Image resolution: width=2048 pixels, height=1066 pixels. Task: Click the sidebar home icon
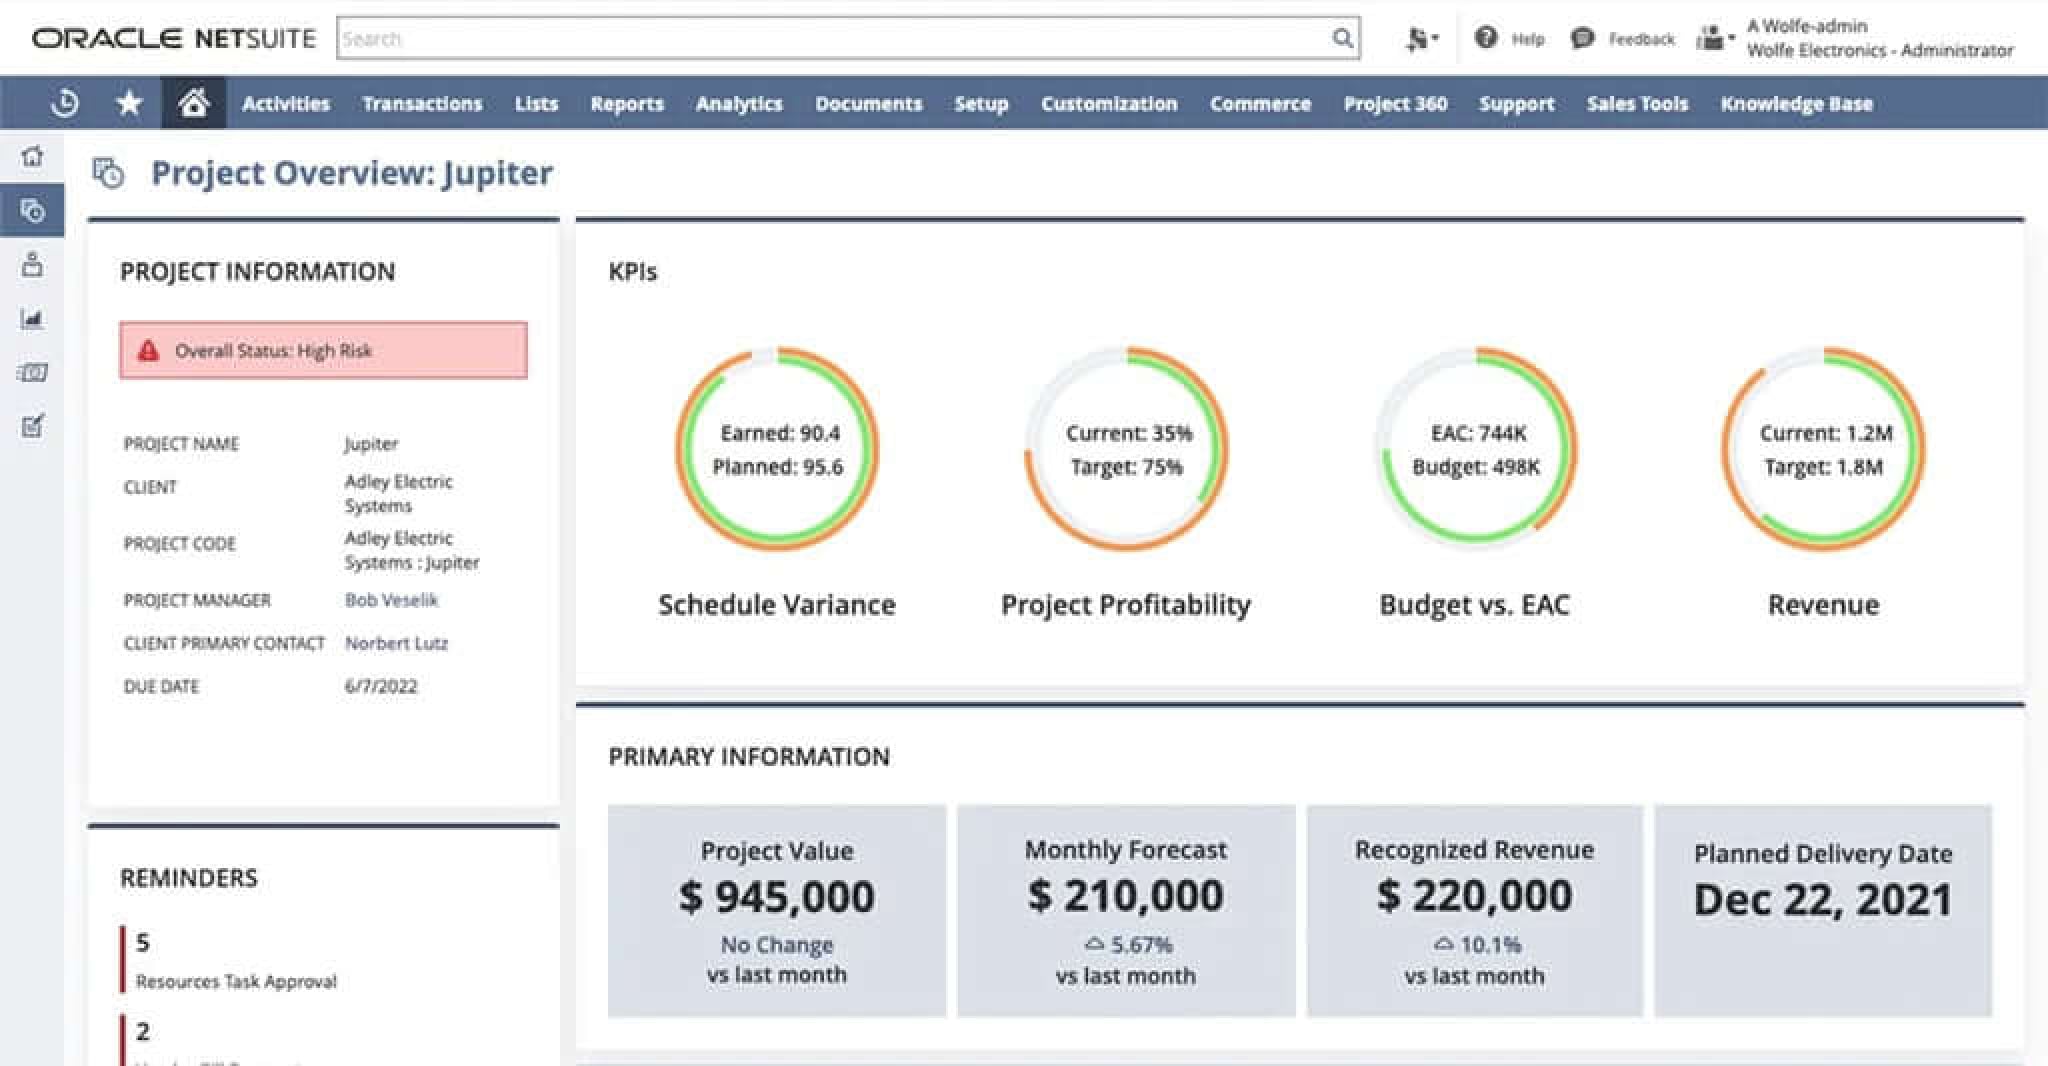(x=33, y=156)
